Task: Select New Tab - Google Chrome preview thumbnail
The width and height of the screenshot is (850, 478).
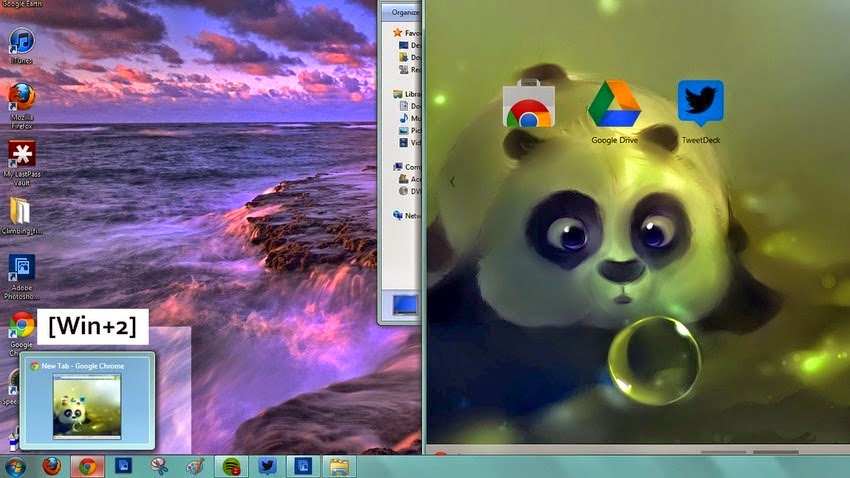Action: [87, 401]
